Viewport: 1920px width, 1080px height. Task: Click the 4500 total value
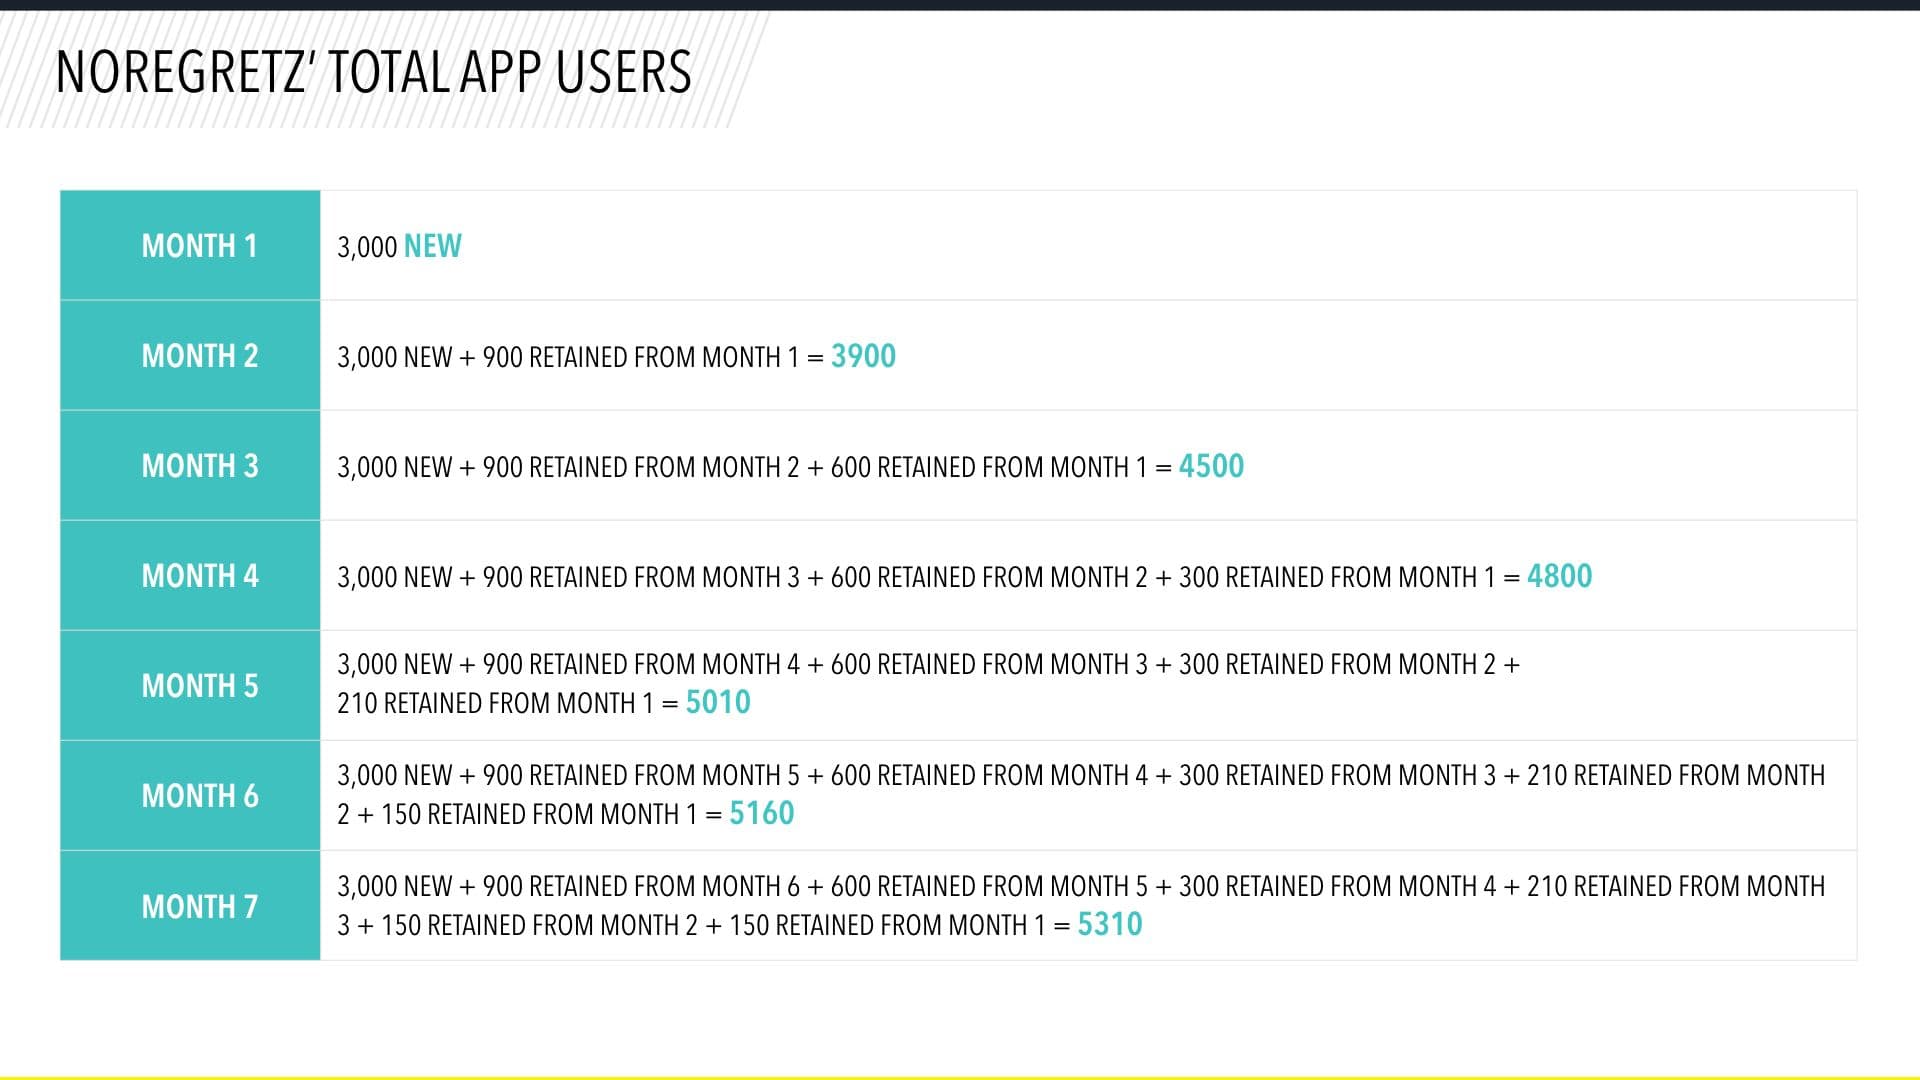coord(1211,466)
